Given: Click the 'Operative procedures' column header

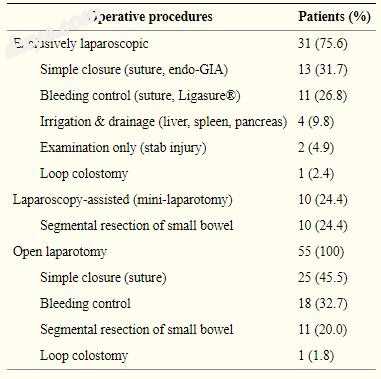Looking at the screenshot, I should [151, 17].
